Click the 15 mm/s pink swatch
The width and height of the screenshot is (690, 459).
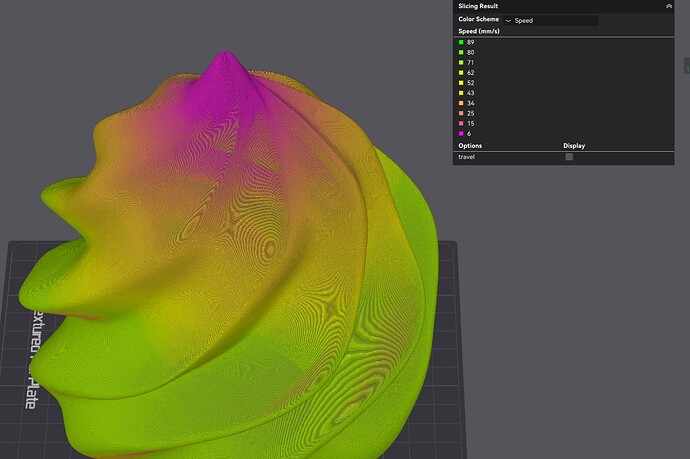click(461, 123)
